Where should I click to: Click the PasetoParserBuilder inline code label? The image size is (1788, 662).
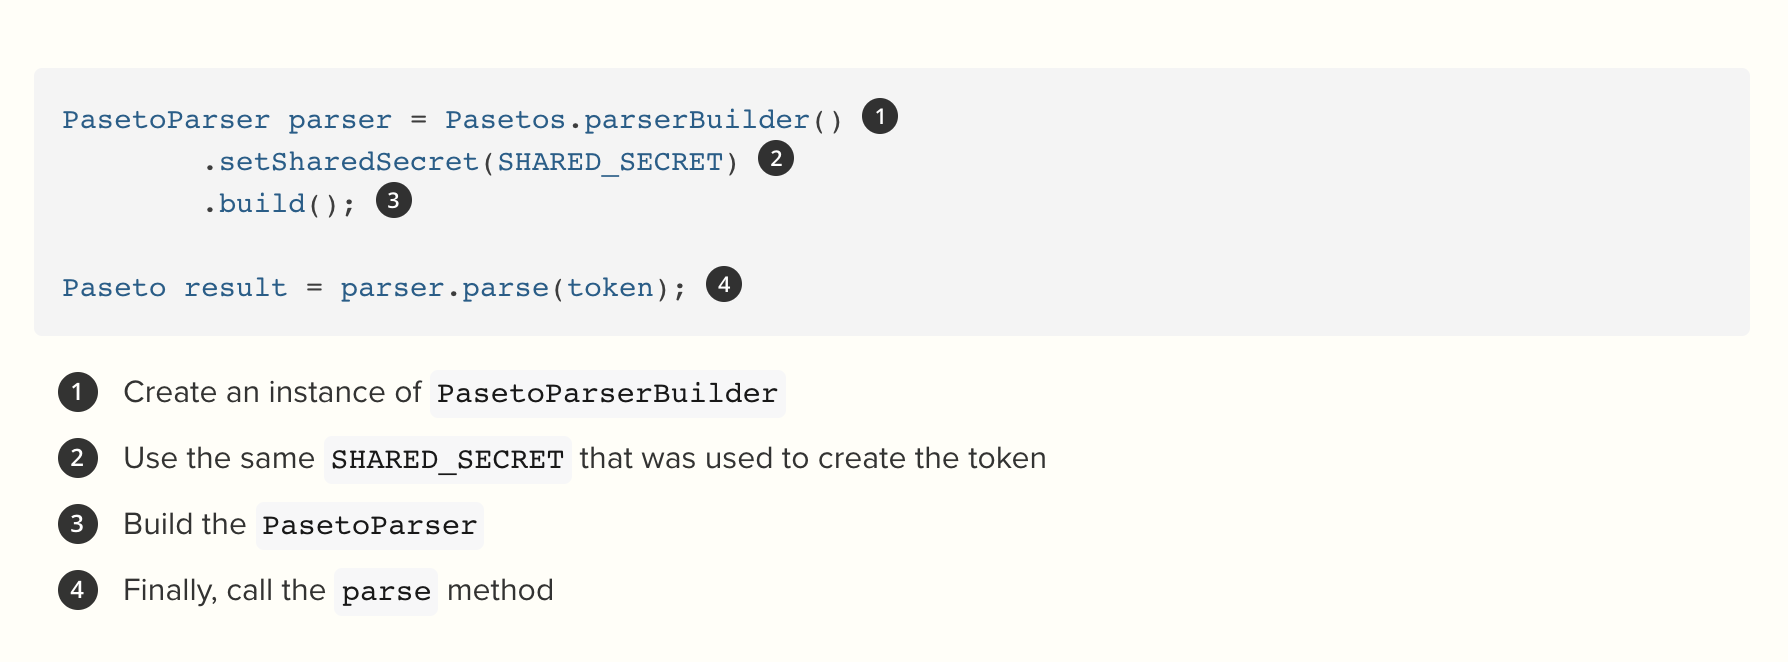[x=607, y=393]
